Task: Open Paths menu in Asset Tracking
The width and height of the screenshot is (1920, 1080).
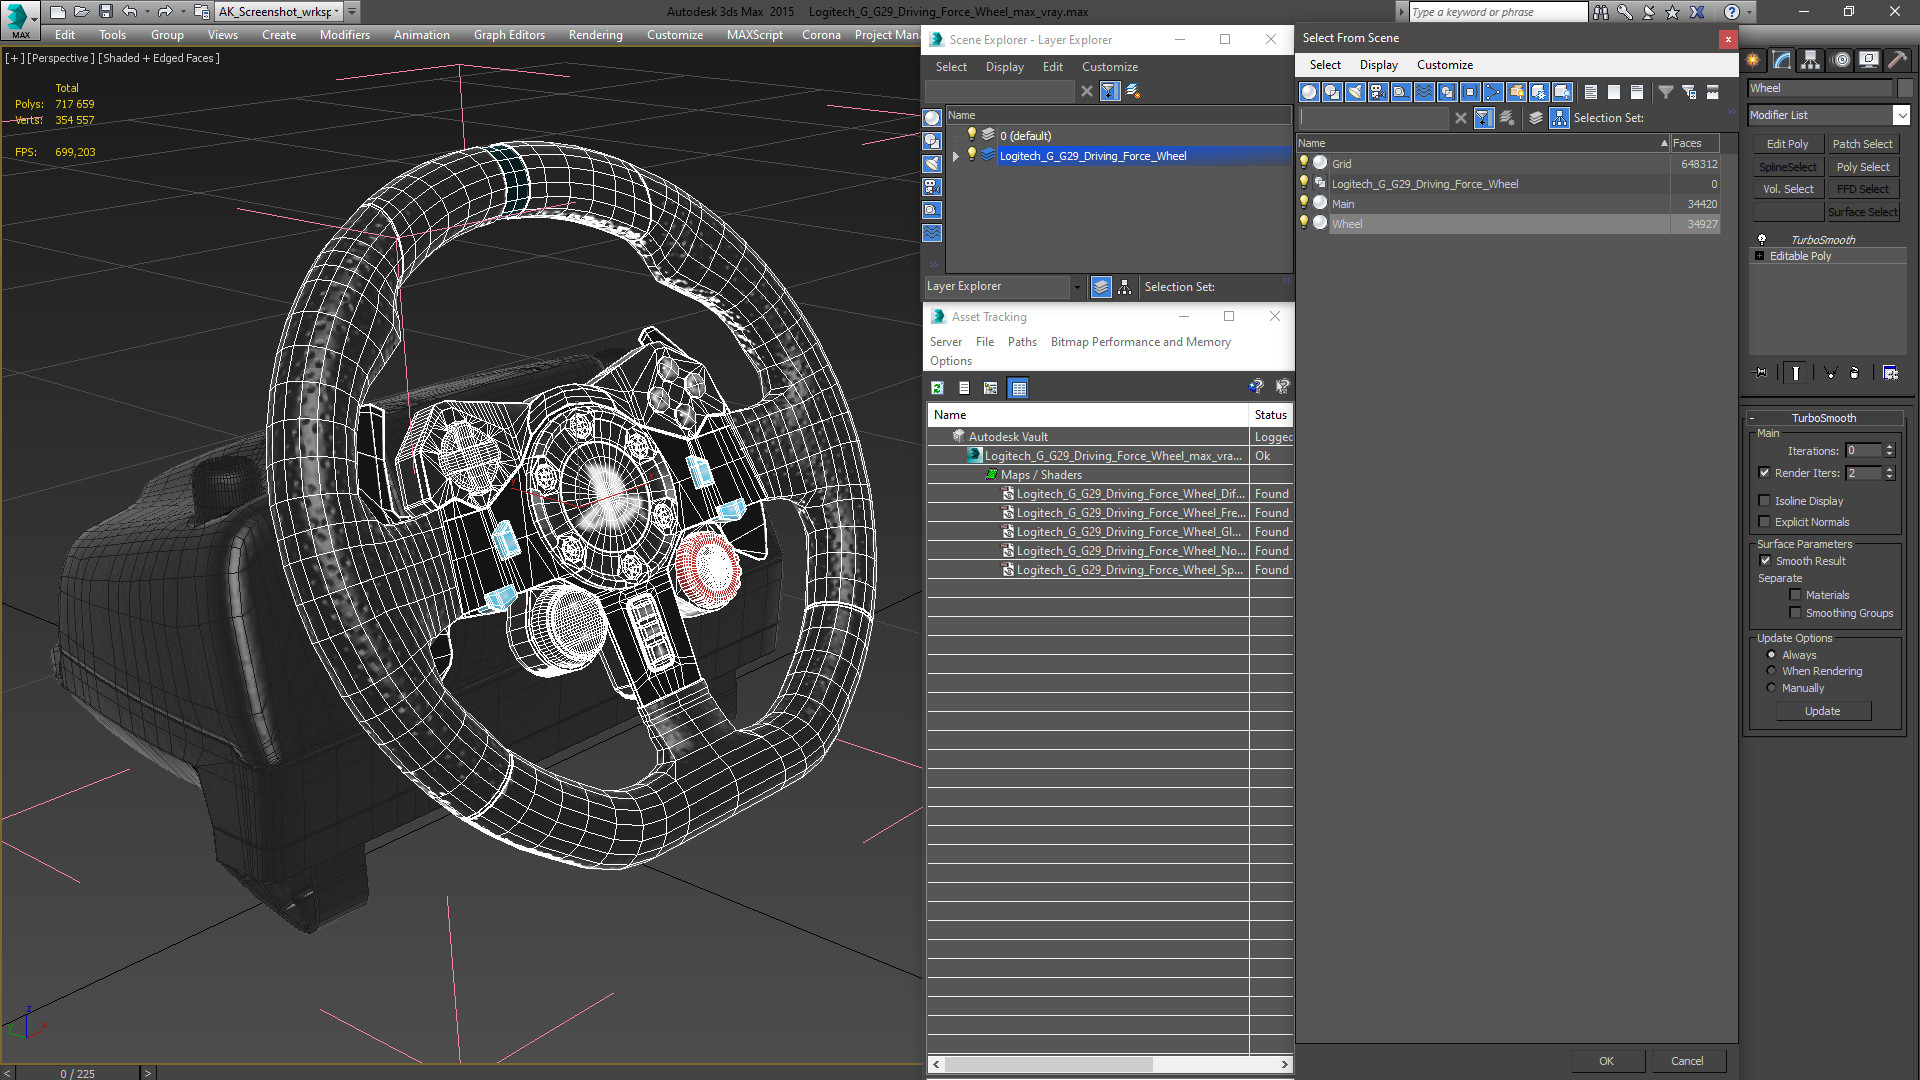Action: tap(1022, 342)
